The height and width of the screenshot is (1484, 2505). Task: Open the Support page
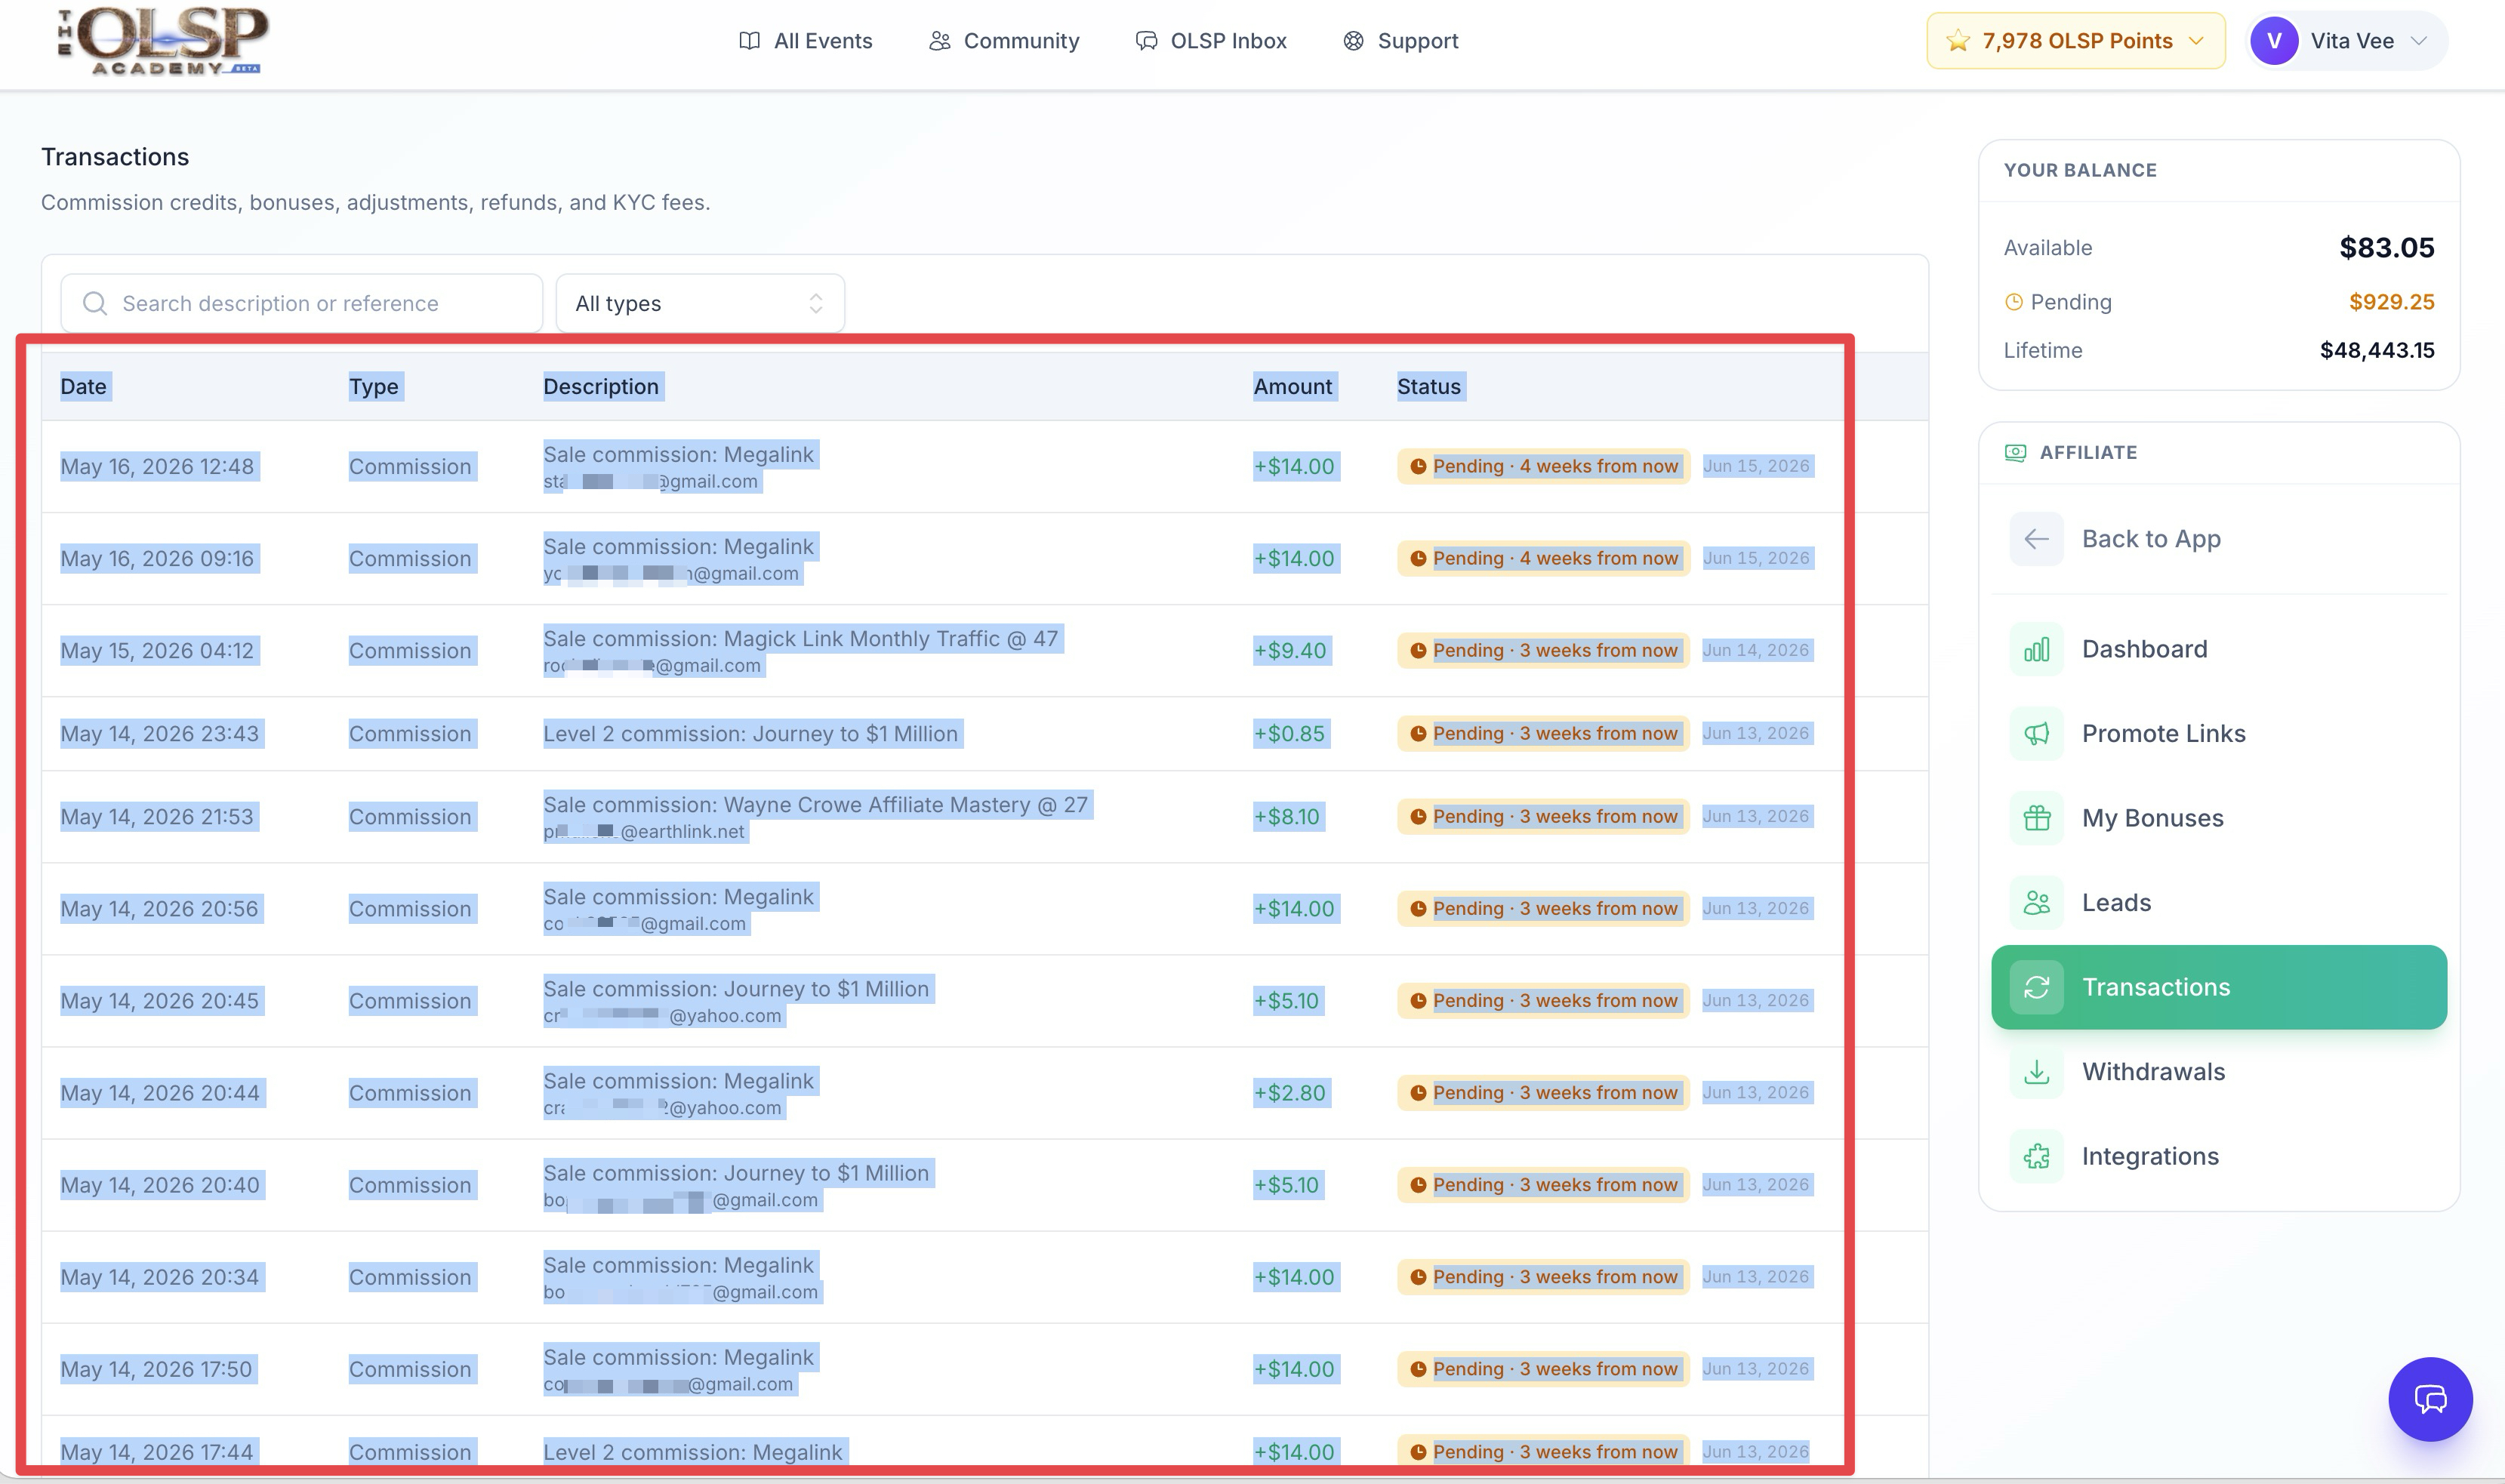click(1400, 41)
